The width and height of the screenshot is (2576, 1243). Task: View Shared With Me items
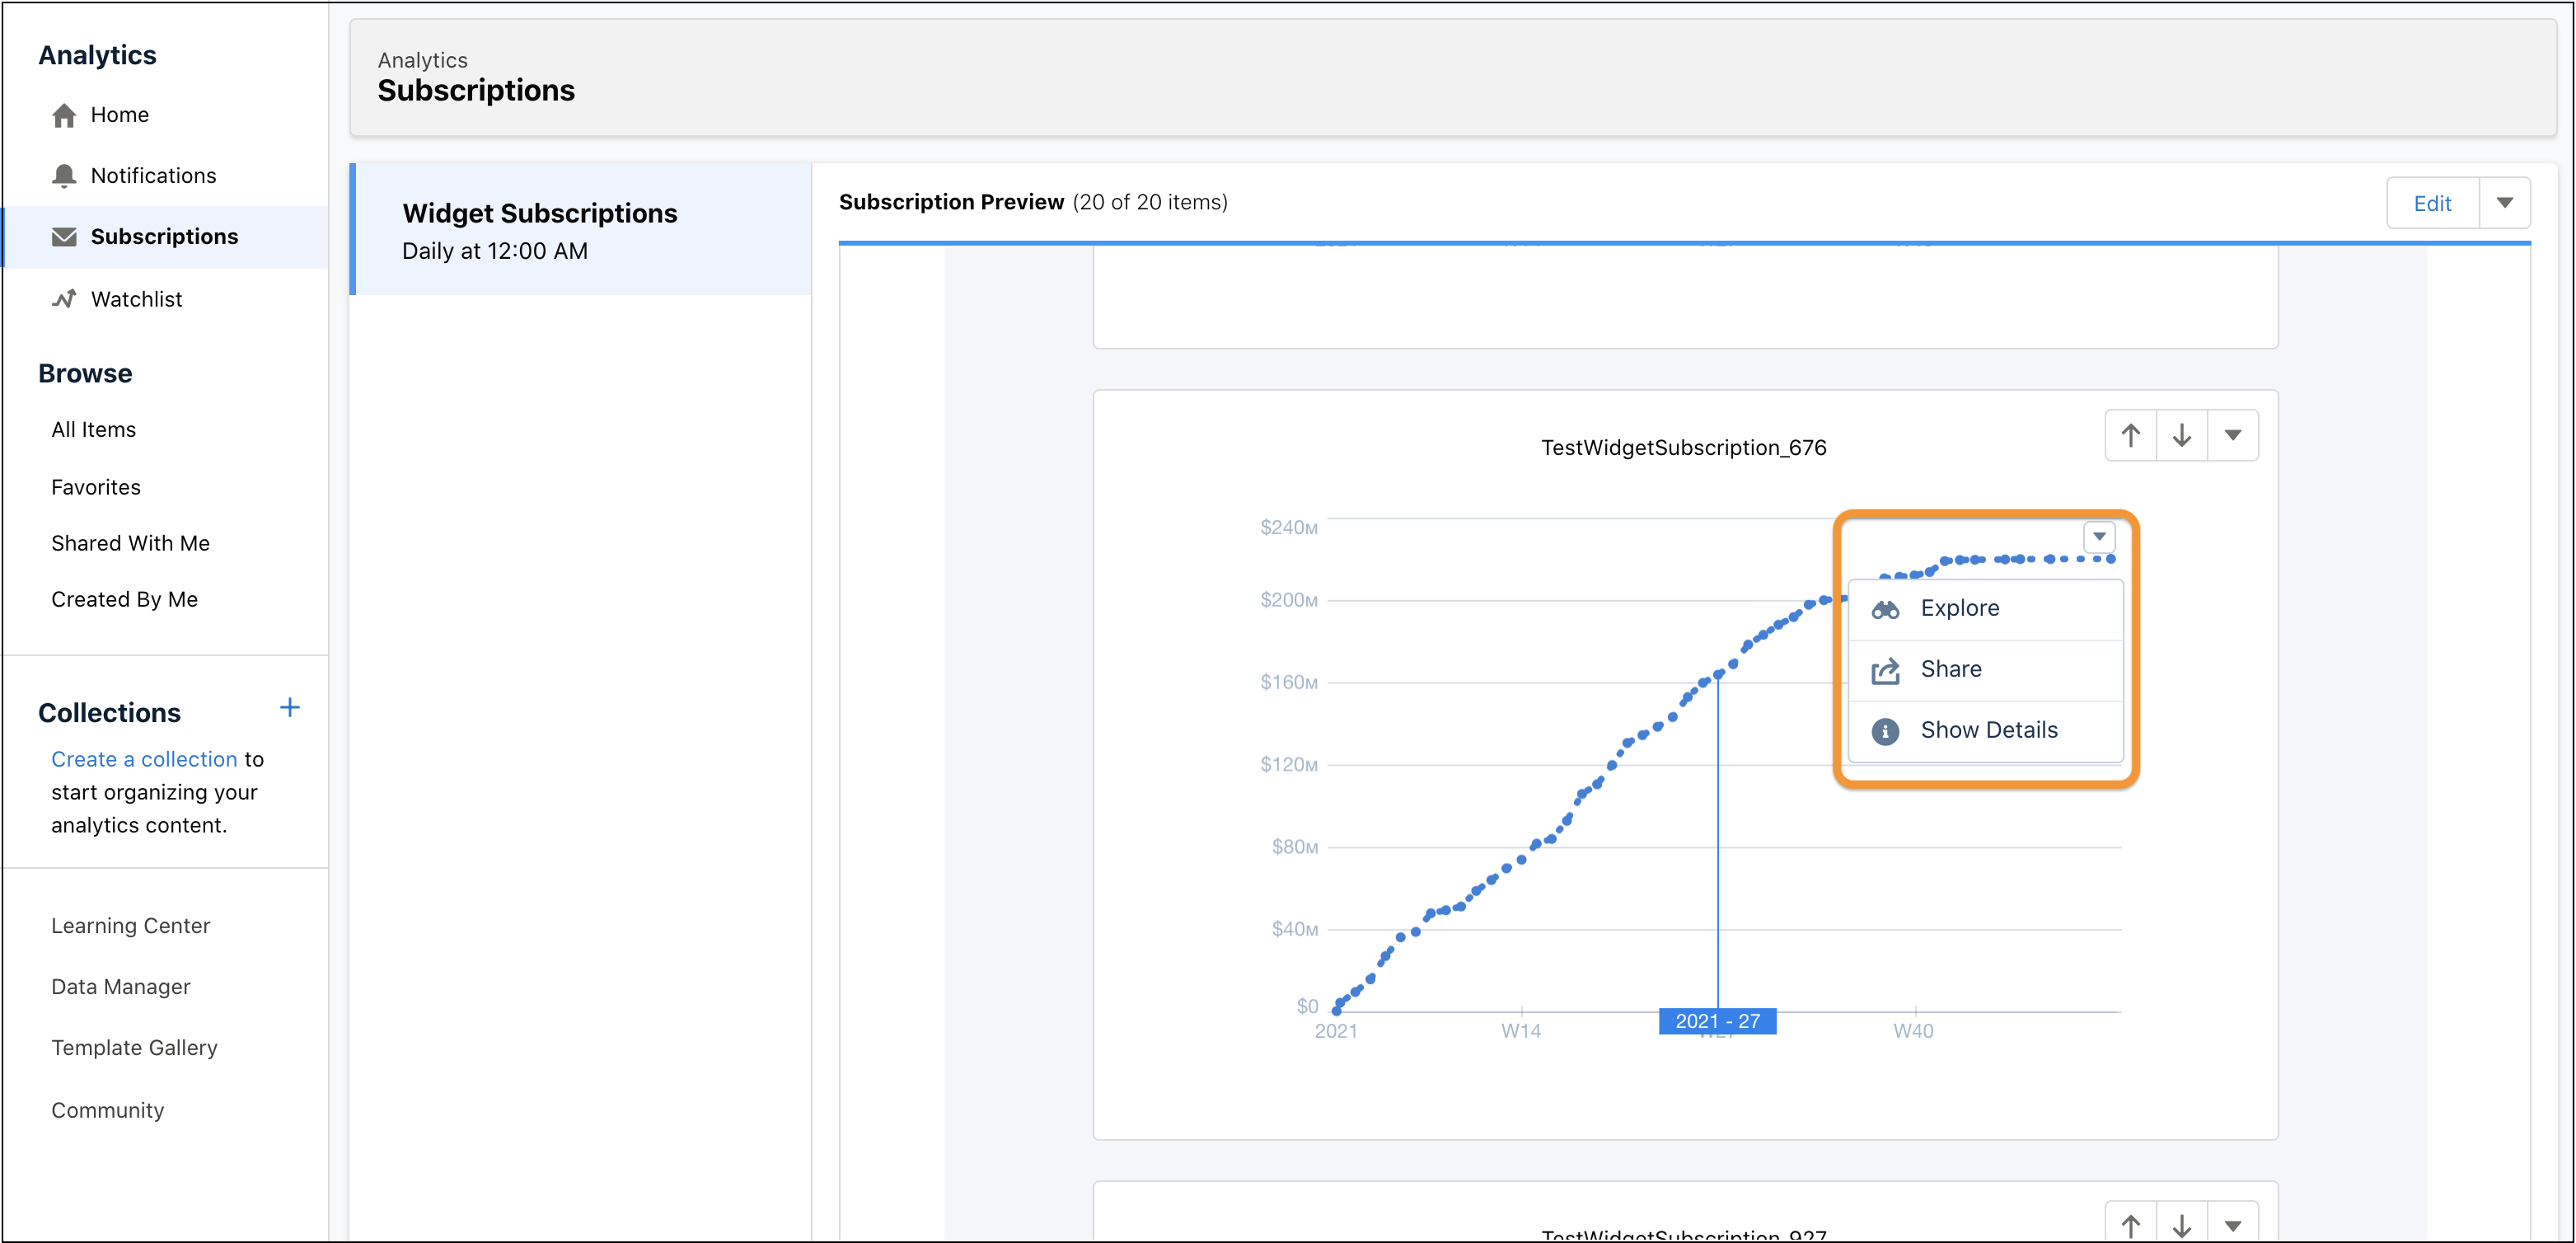point(131,543)
